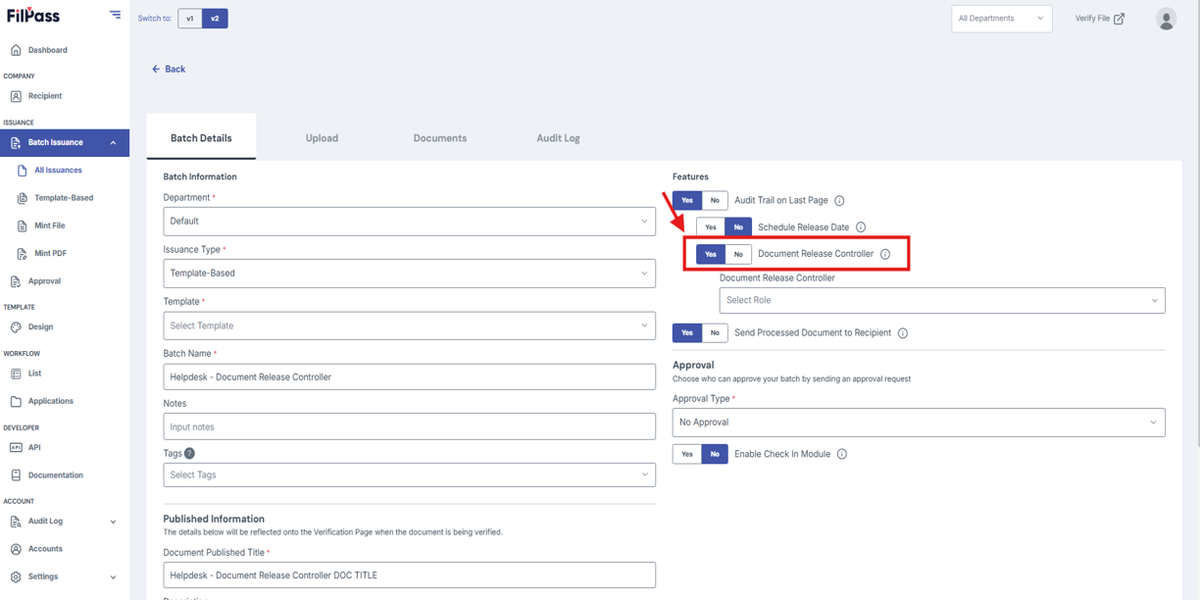The image size is (1200, 600).
Task: Open Department dropdown showing Default
Action: tap(410, 221)
